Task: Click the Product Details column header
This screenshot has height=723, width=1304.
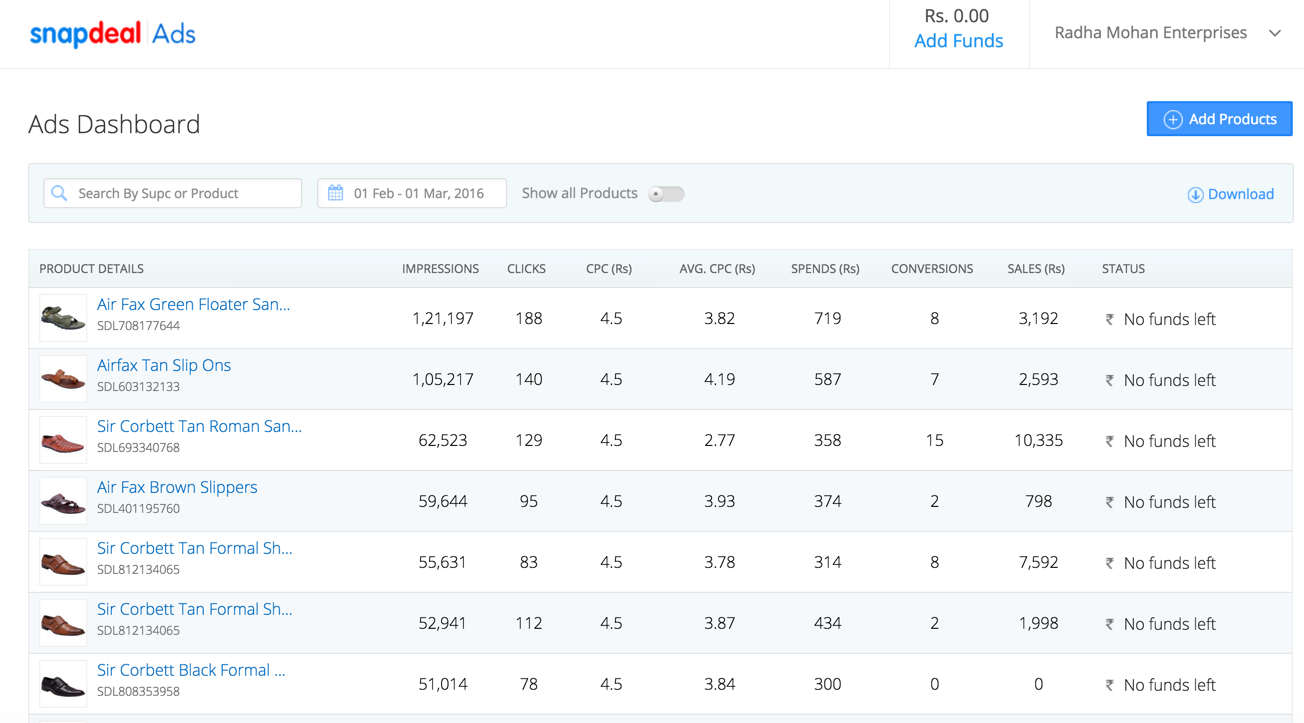Action: click(91, 269)
